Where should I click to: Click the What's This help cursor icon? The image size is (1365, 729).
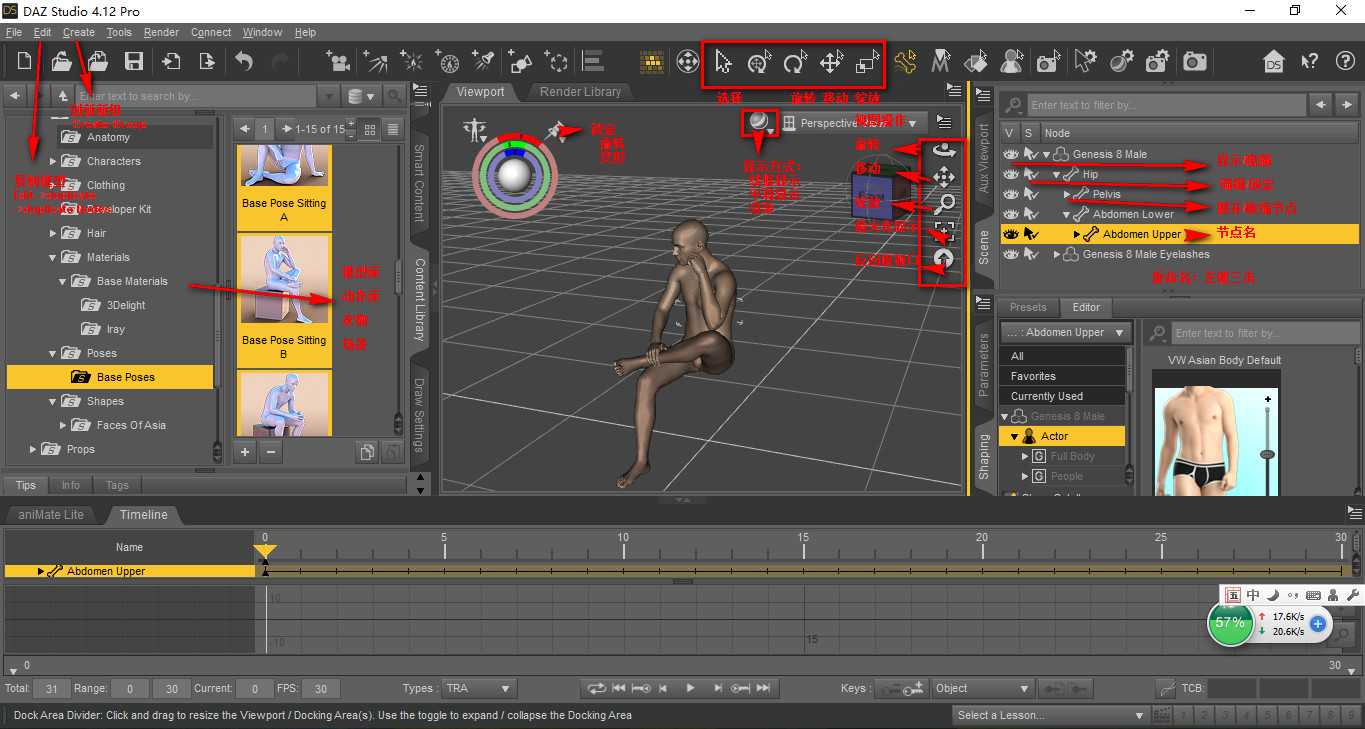1310,62
